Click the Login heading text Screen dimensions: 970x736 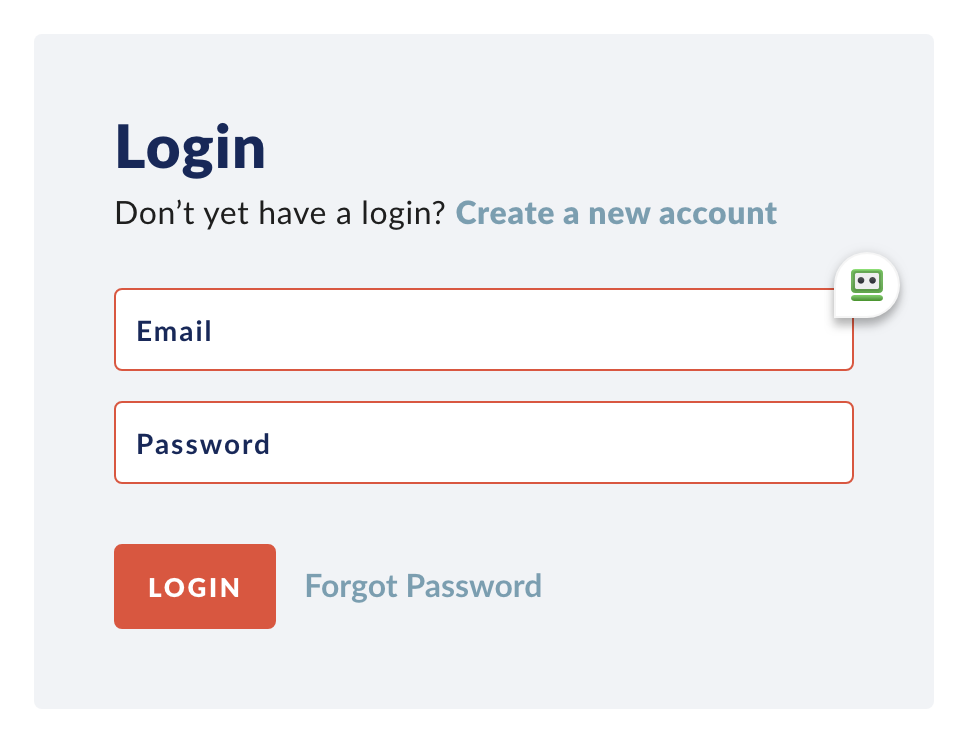point(190,146)
